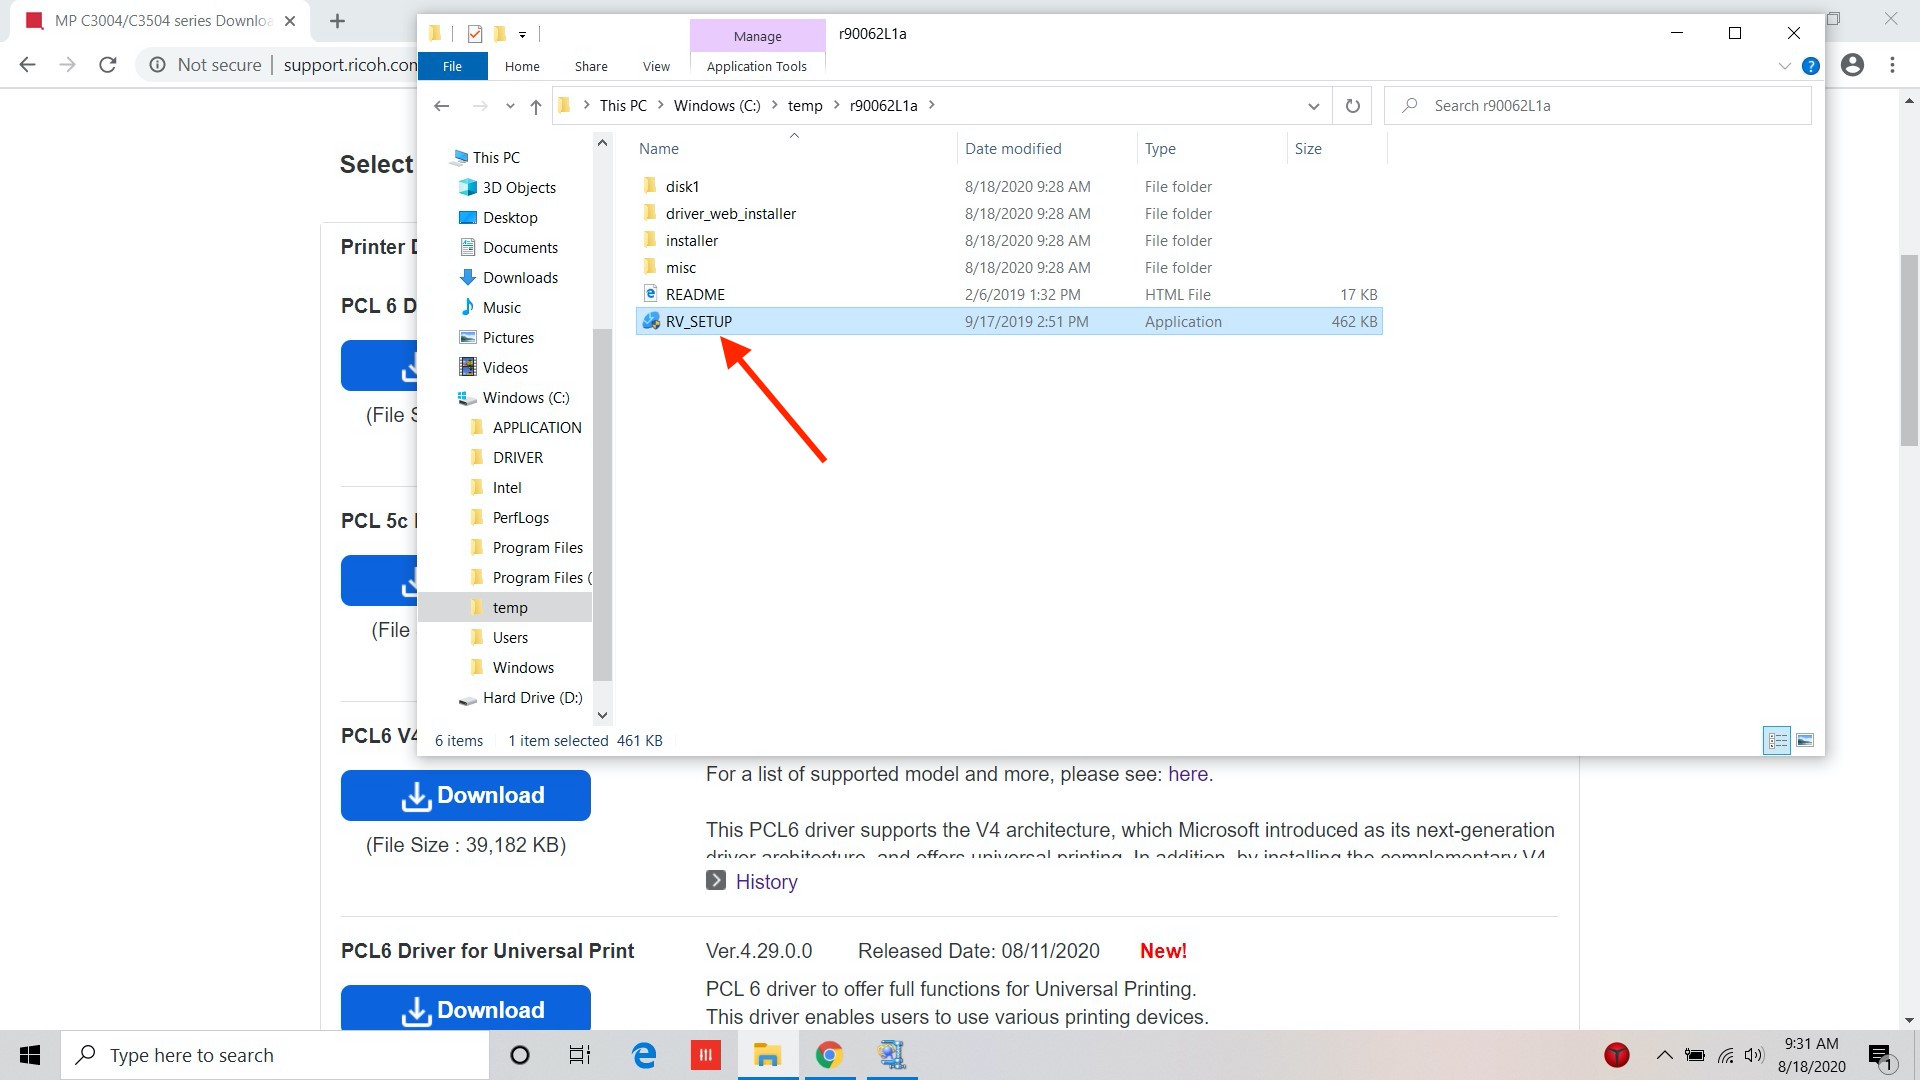Image resolution: width=1920 pixels, height=1080 pixels.
Task: Open a new Chrome tab
Action: (x=337, y=21)
